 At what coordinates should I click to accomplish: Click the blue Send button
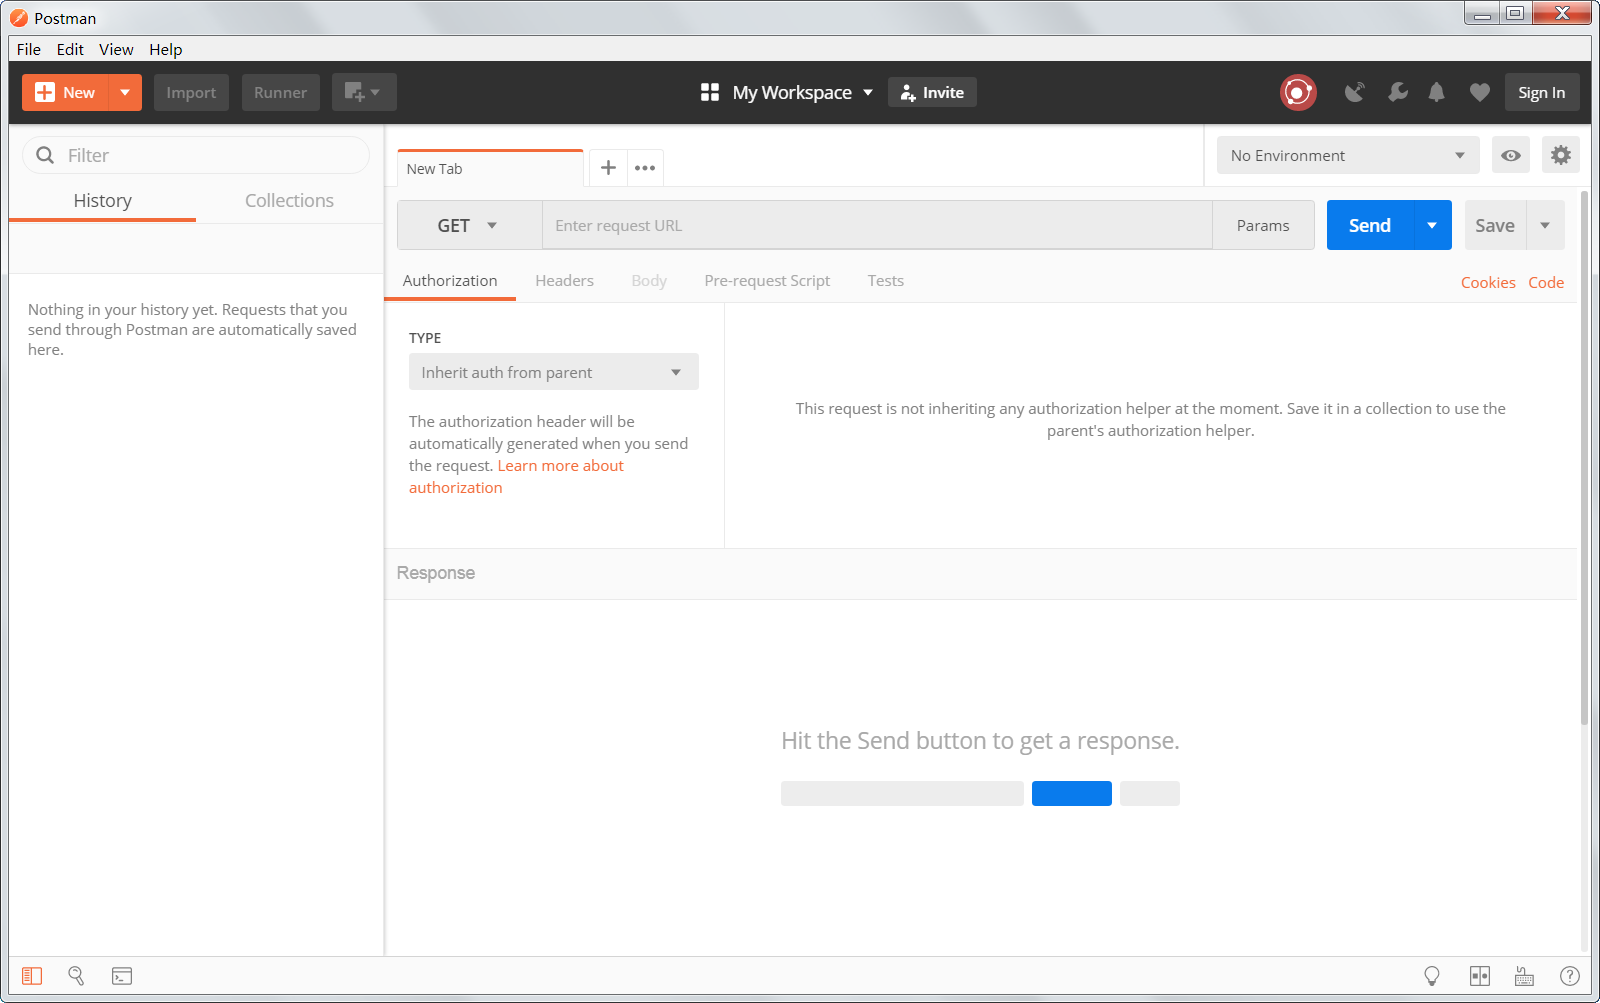(1370, 225)
